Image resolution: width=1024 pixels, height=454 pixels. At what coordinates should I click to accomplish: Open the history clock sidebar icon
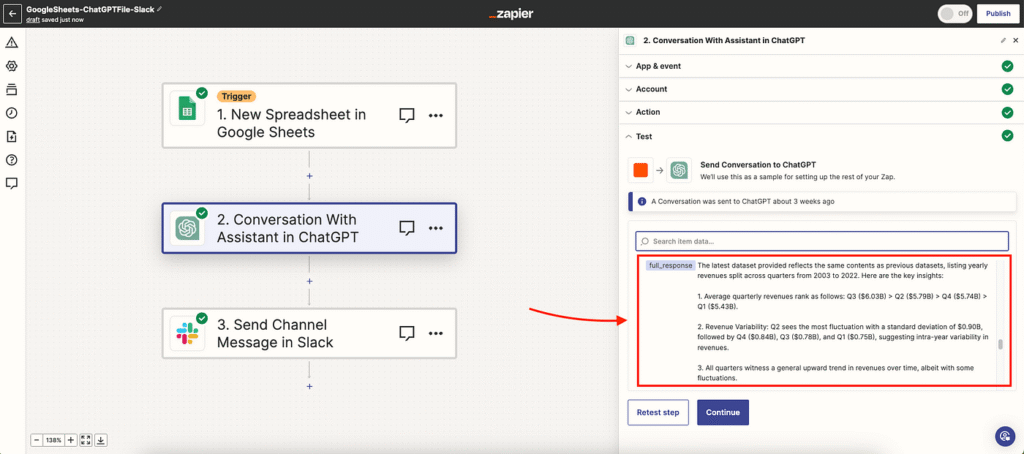[x=12, y=113]
